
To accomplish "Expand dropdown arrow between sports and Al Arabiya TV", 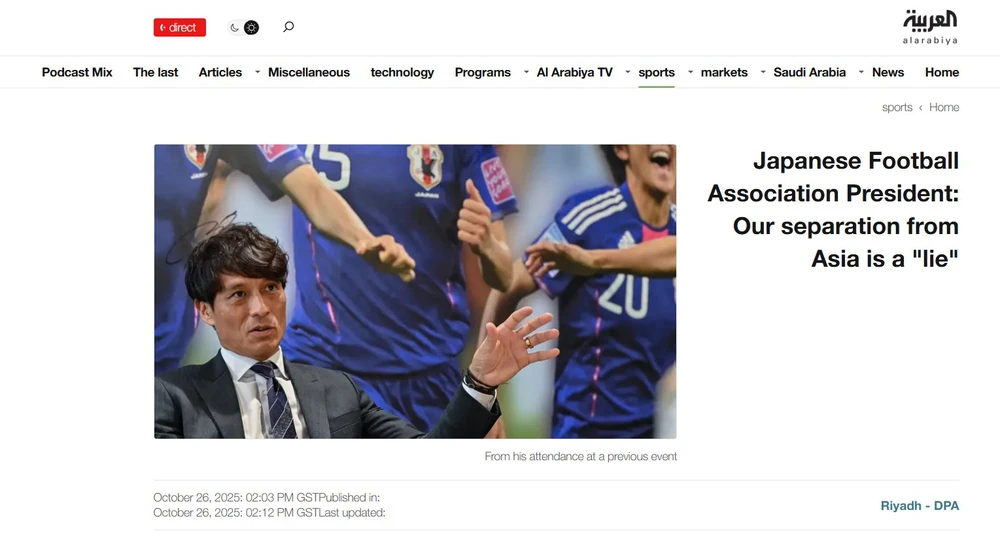I will tap(628, 72).
